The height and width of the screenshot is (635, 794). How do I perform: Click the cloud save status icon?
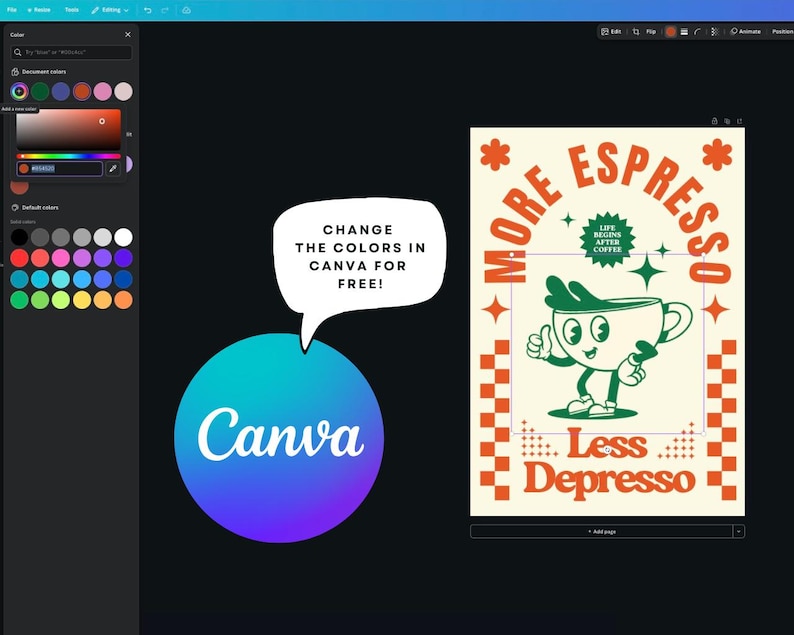coord(186,10)
